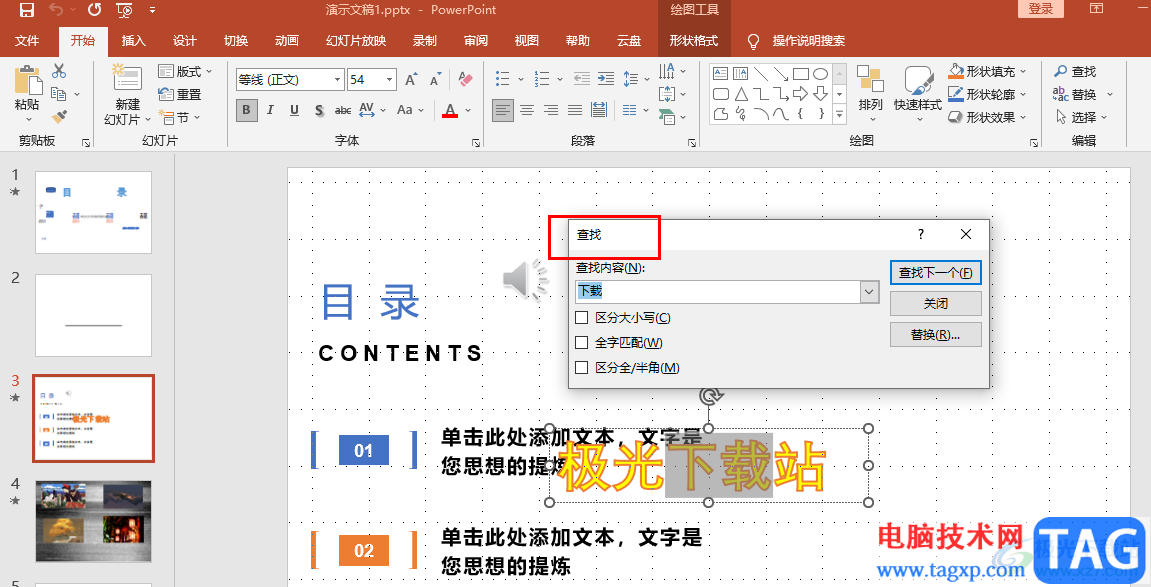Click the Cut scissors icon
Image resolution: width=1151 pixels, height=587 pixels.
click(59, 71)
